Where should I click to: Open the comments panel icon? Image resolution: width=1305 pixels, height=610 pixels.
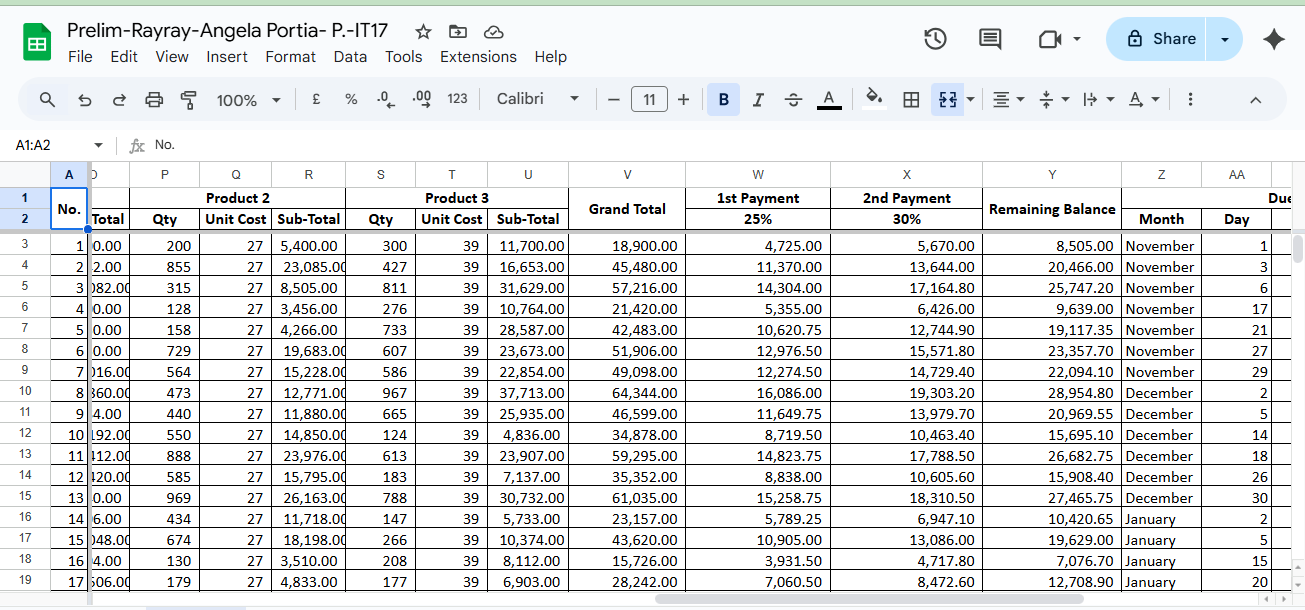click(x=990, y=39)
